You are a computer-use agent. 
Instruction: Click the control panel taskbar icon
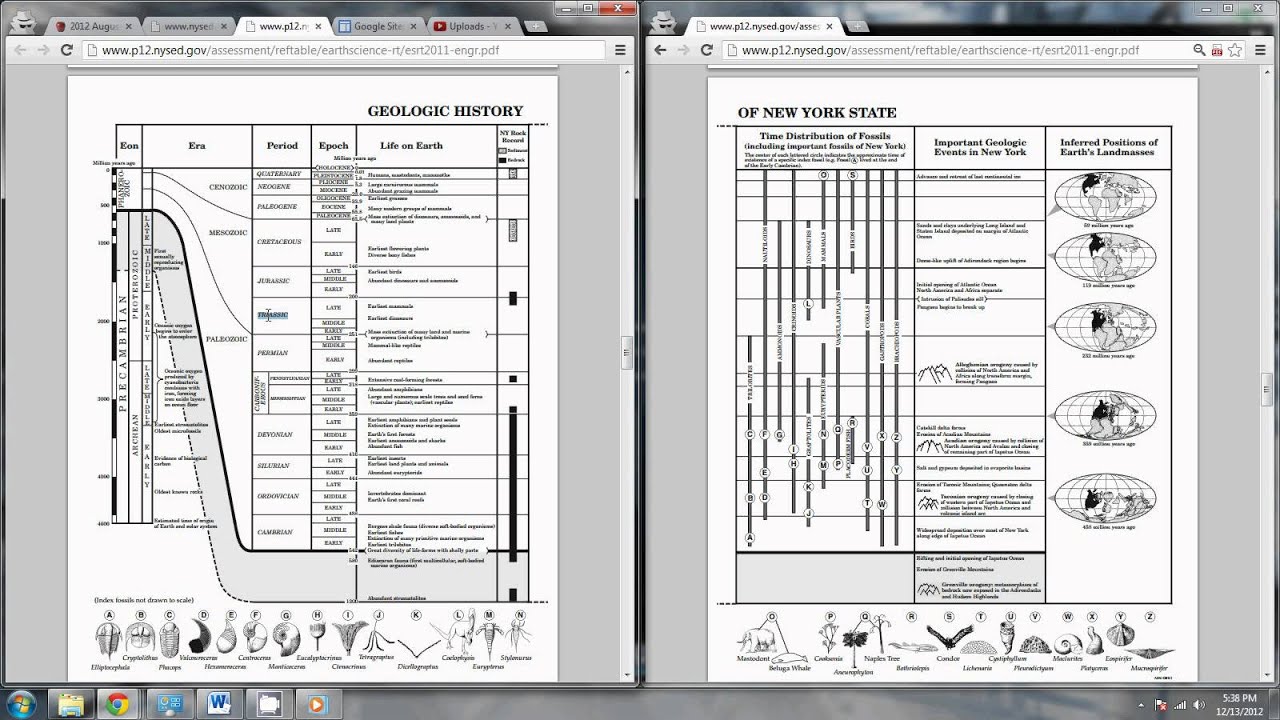(x=168, y=704)
